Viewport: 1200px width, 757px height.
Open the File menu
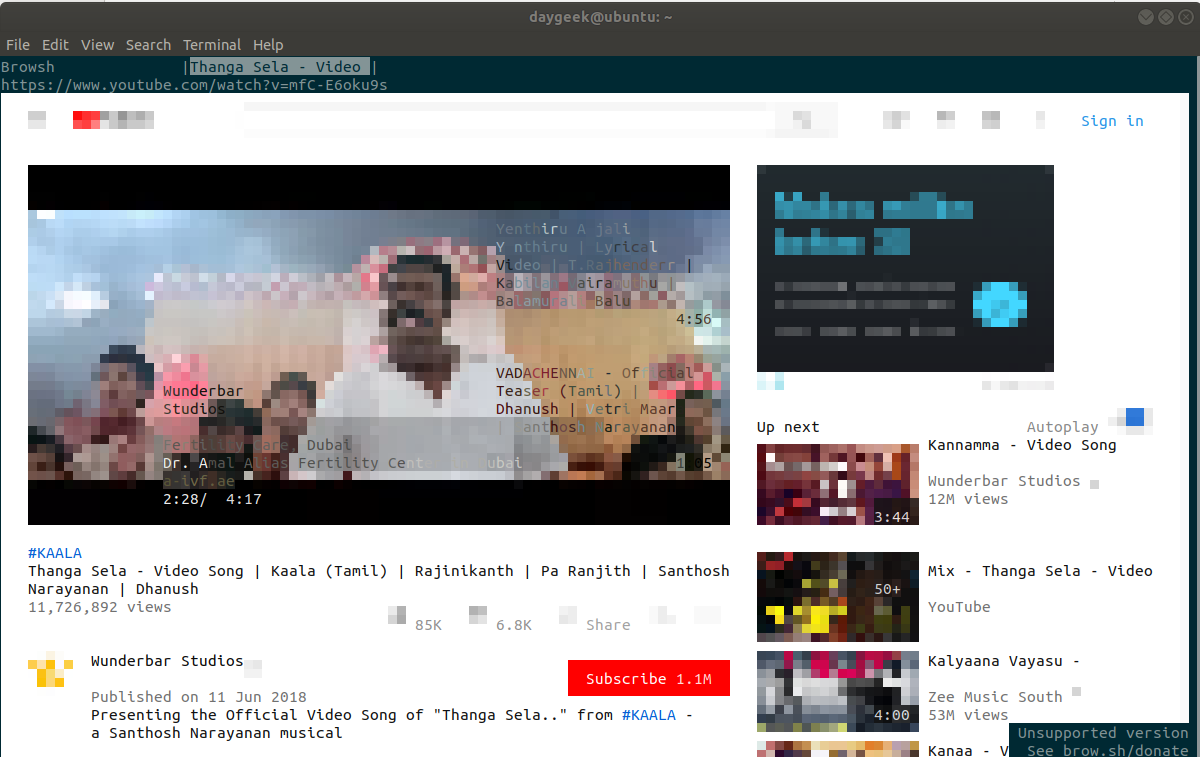click(18, 45)
